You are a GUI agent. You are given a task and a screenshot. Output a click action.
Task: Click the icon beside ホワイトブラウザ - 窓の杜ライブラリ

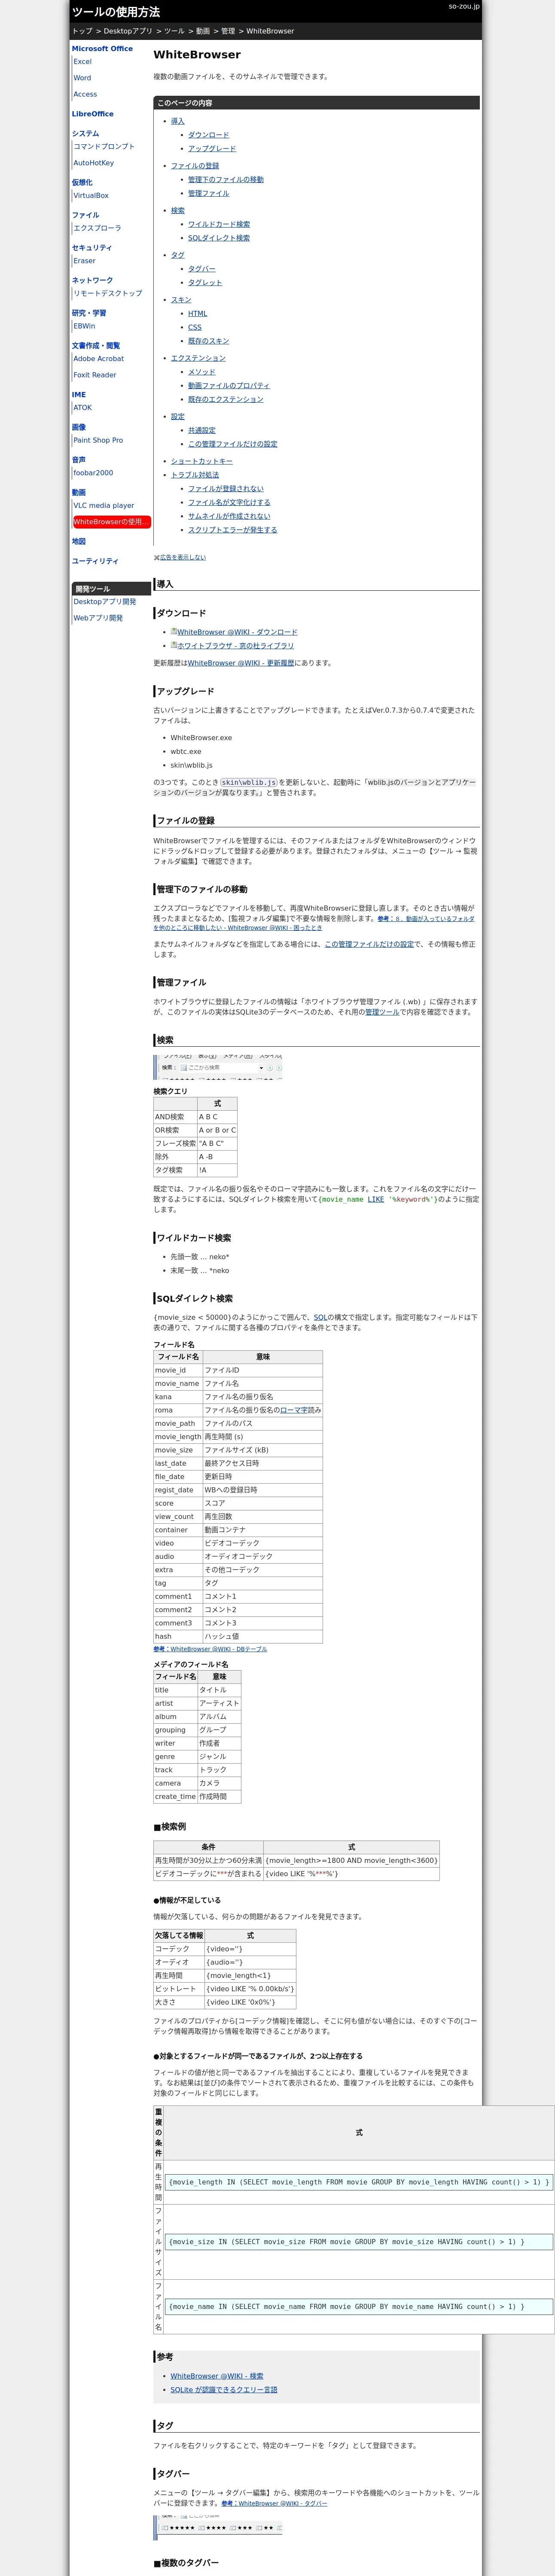pyautogui.click(x=174, y=645)
